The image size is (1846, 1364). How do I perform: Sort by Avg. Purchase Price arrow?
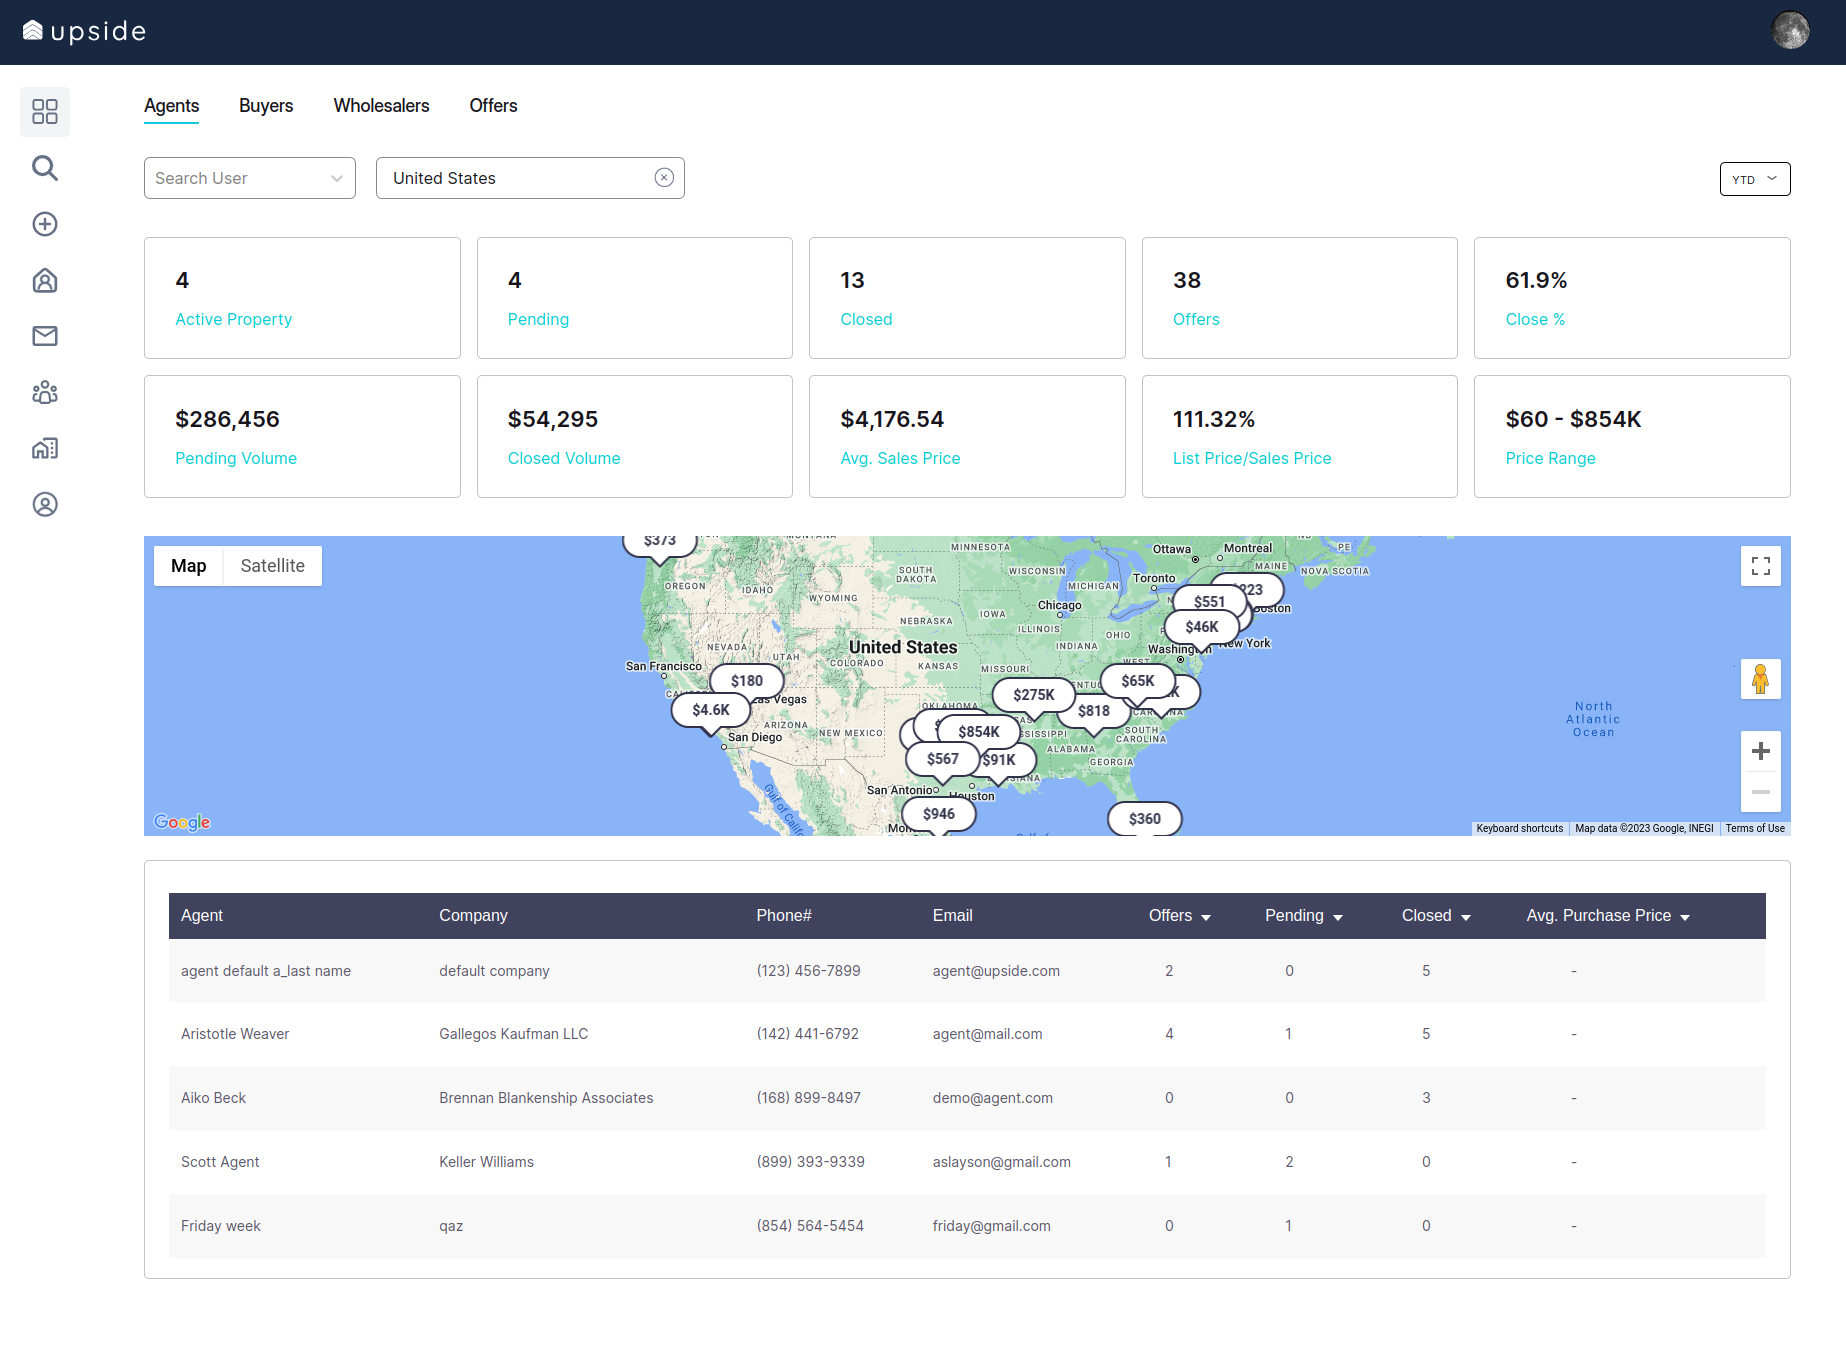[1685, 917]
